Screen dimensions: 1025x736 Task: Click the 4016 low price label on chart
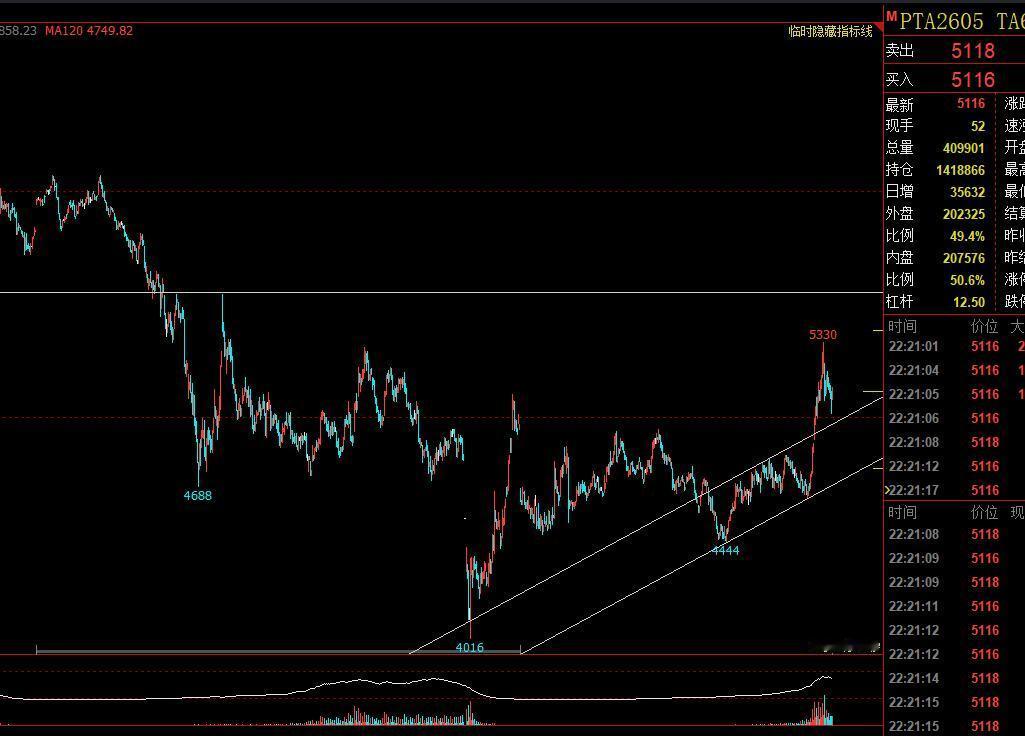[469, 647]
